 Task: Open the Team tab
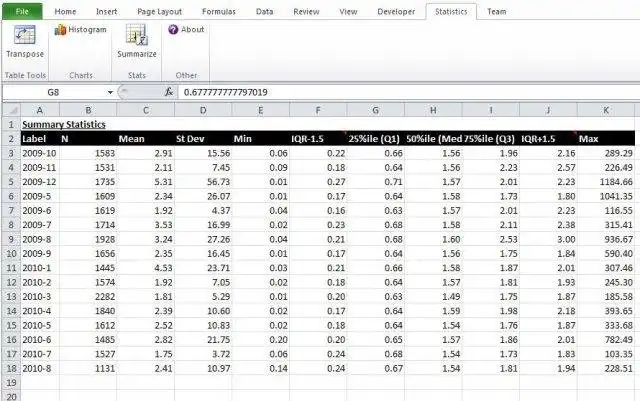pos(497,12)
